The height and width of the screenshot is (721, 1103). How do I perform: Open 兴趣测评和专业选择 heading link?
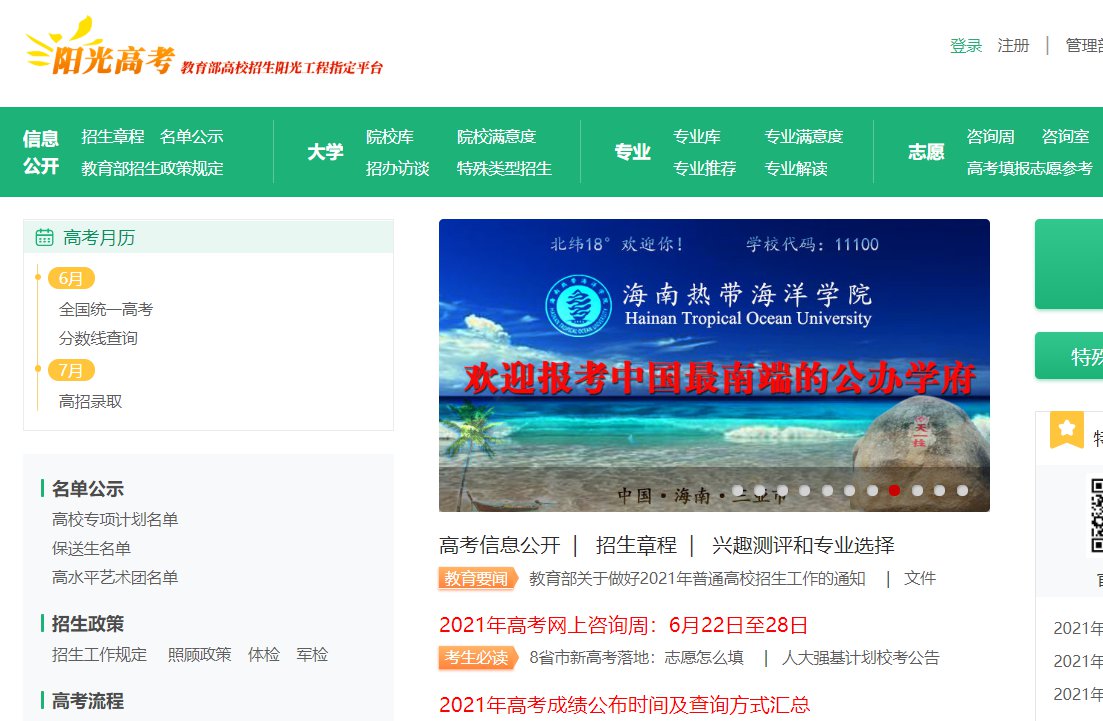point(803,545)
